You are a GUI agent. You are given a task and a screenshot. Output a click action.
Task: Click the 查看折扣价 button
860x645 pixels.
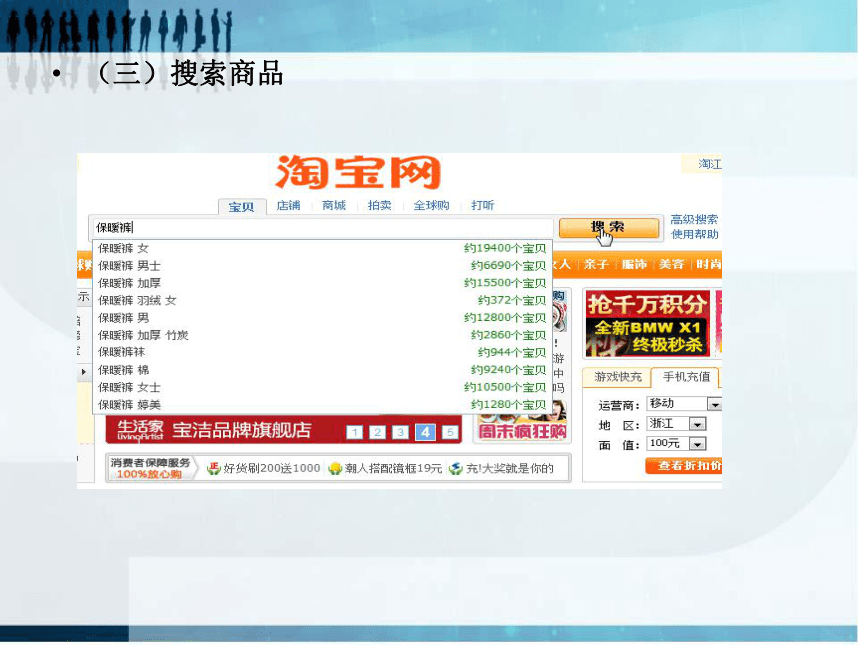pos(684,467)
